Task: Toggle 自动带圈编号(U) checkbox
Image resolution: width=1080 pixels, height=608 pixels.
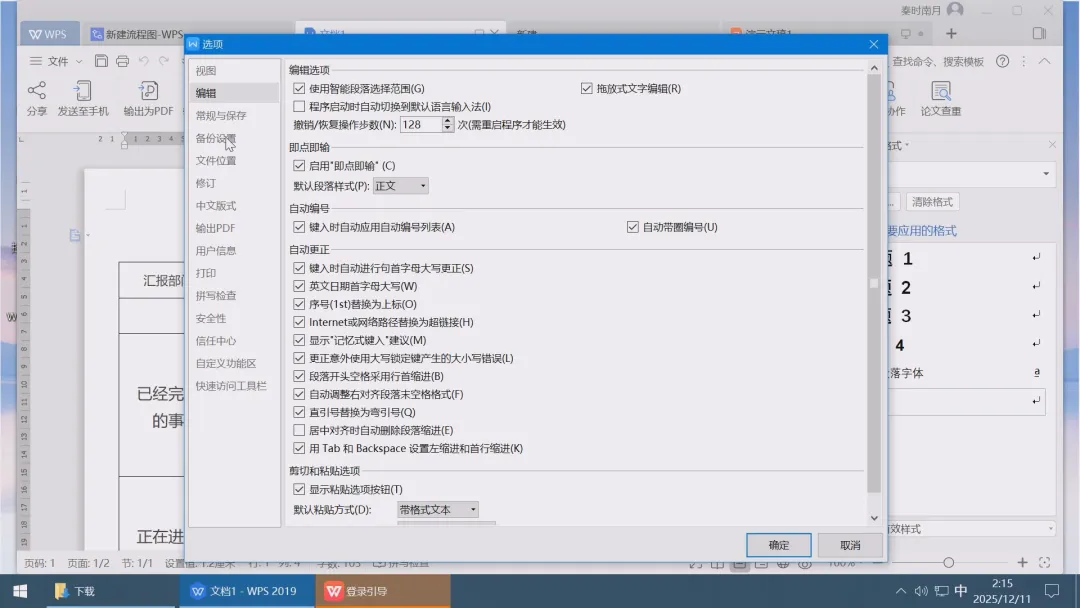Action: [632, 227]
